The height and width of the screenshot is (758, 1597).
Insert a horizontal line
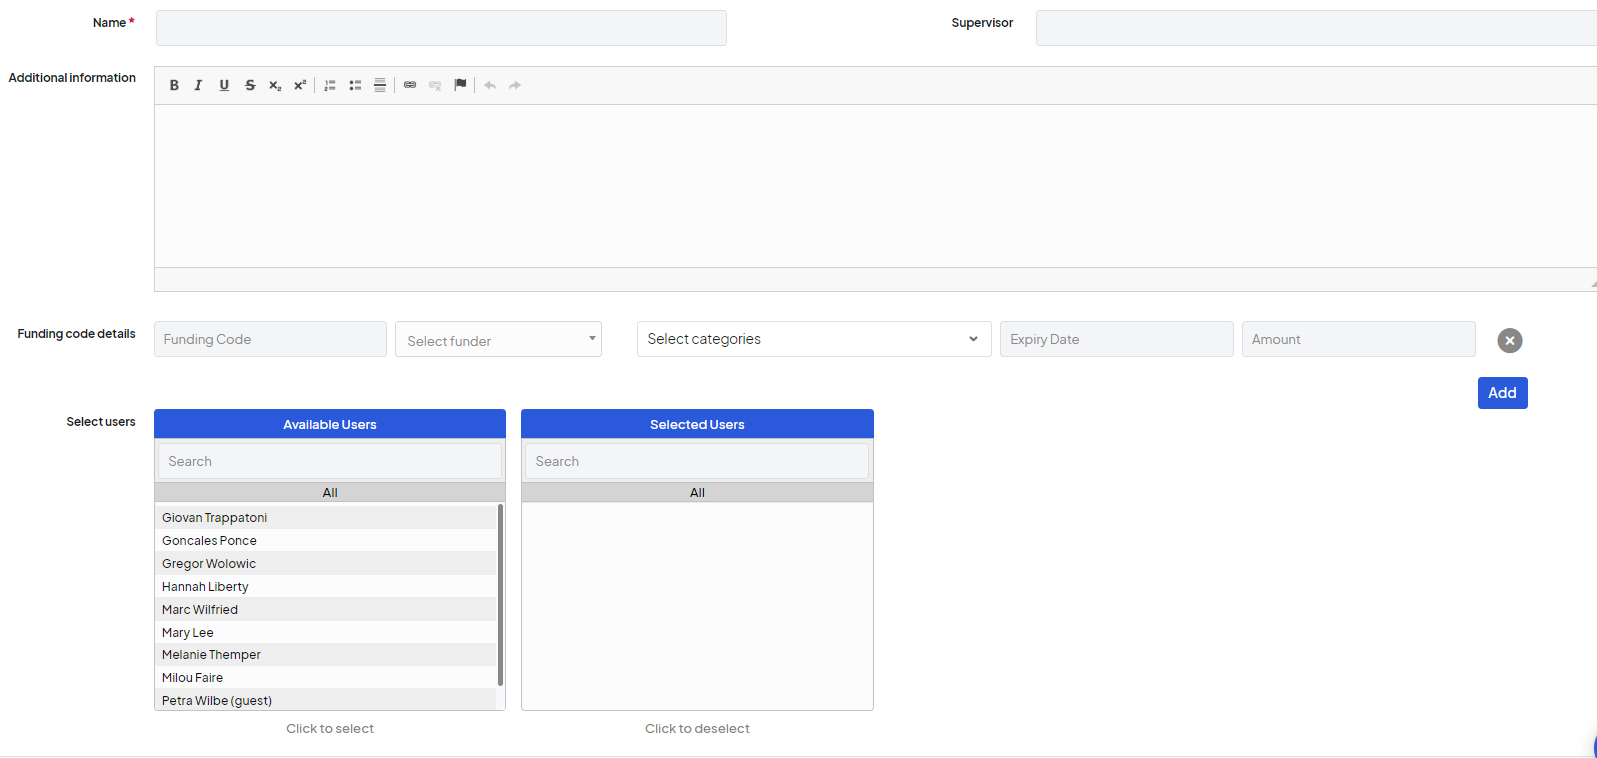(x=380, y=86)
